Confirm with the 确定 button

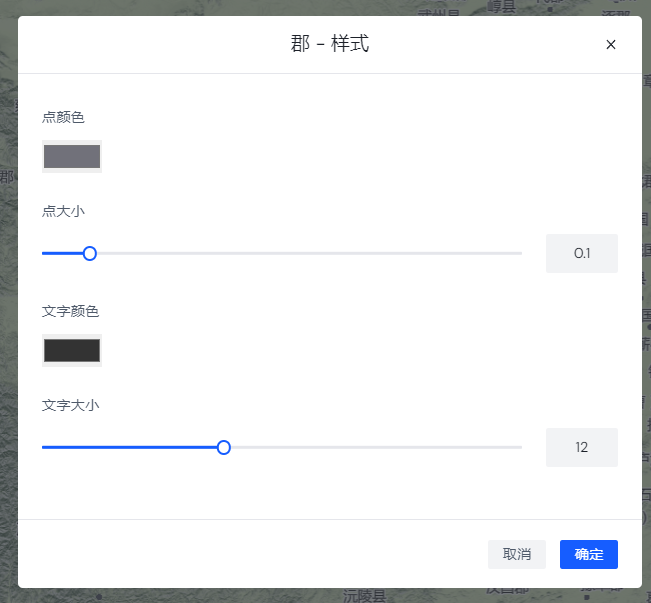[x=588, y=554]
